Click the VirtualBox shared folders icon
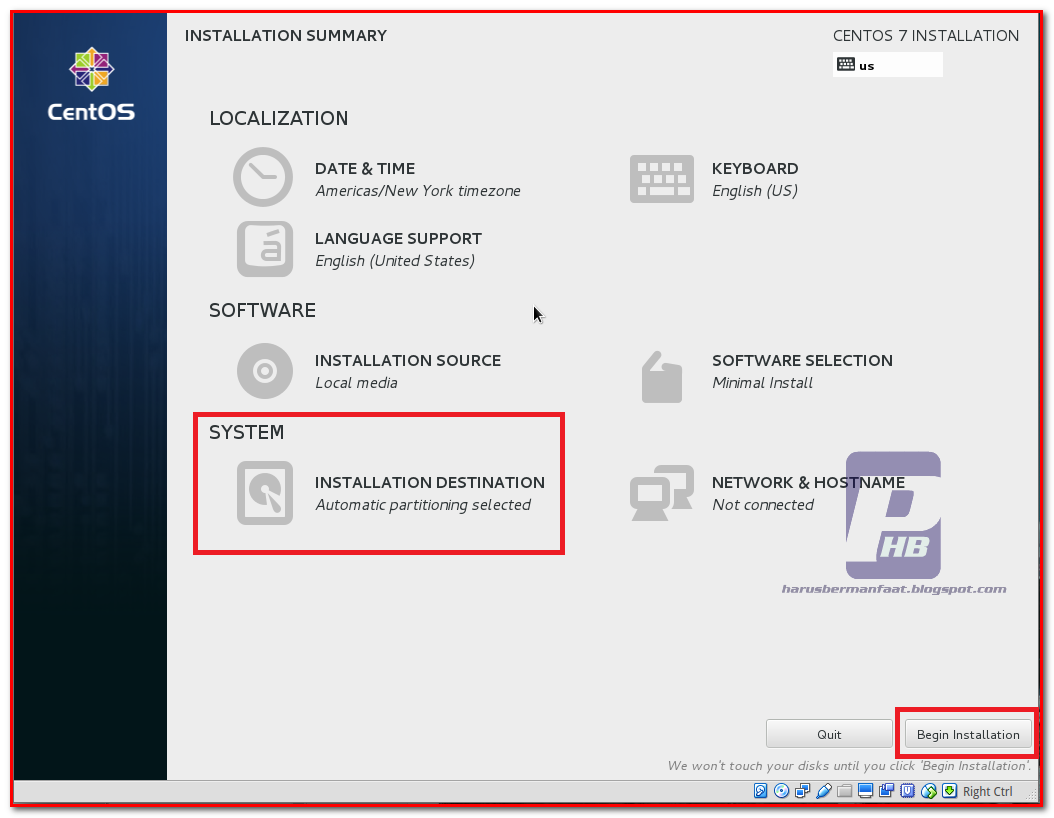Viewport: 1054px width, 818px height. pyautogui.click(x=844, y=791)
